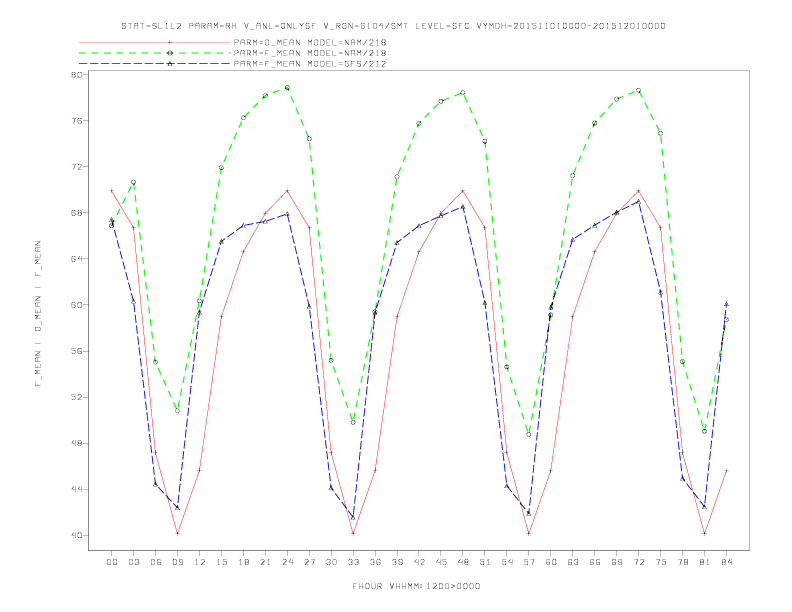Viewport: 792px width, 612px height.
Task: Click y-axis tick label 72
Action: (77, 167)
